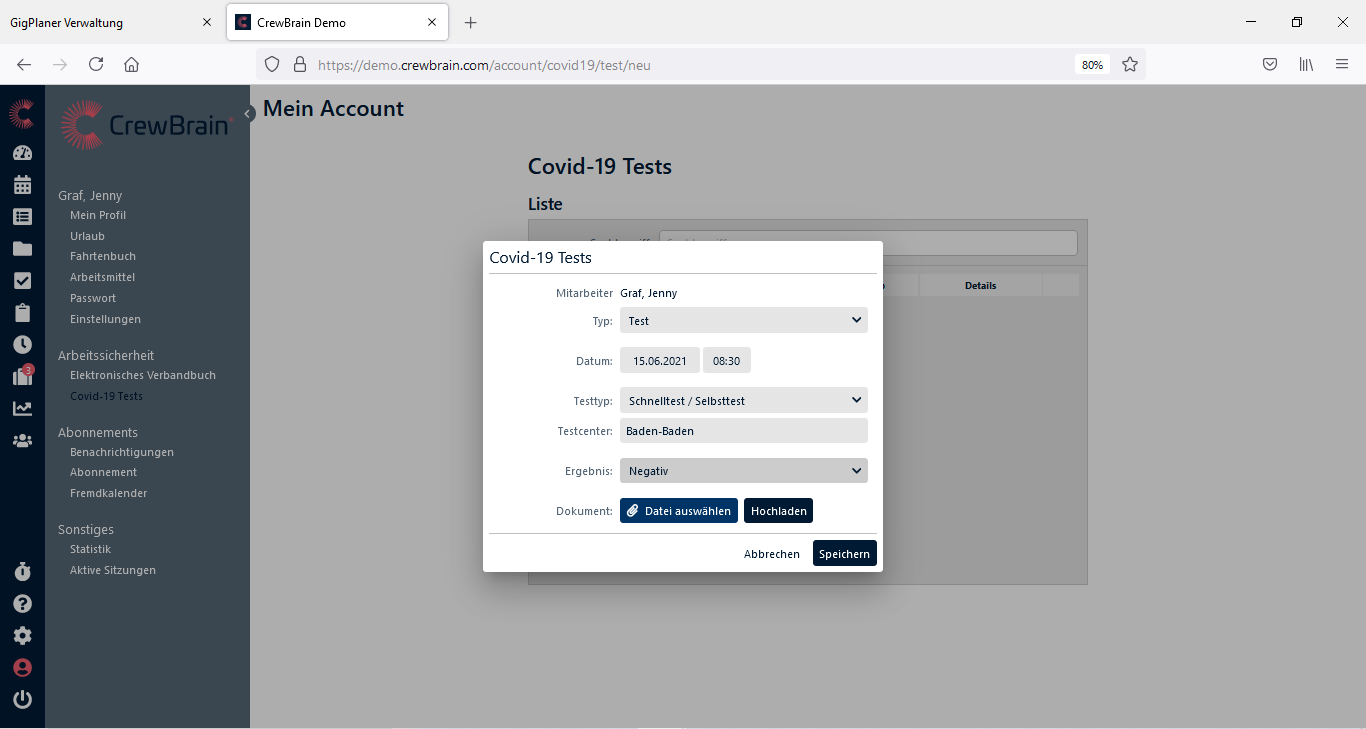Image resolution: width=1366 pixels, height=729 pixels.
Task: Open the dashboard gauge icon in sidebar
Action: point(22,153)
